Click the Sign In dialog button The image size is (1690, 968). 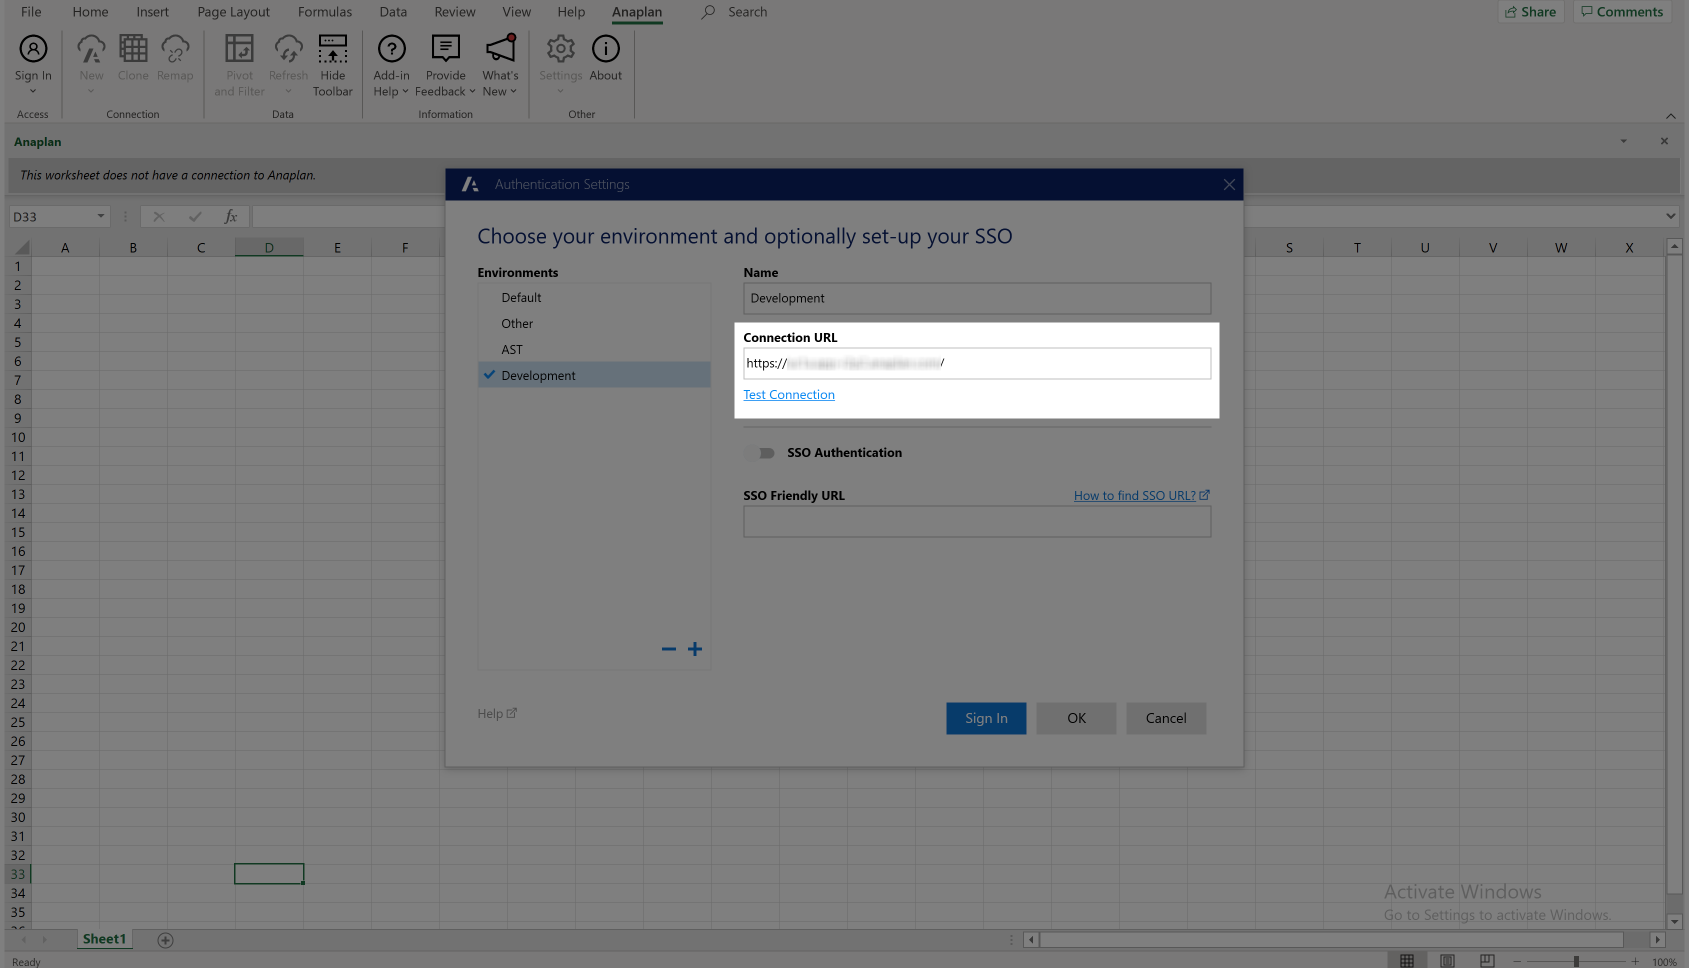[986, 718]
